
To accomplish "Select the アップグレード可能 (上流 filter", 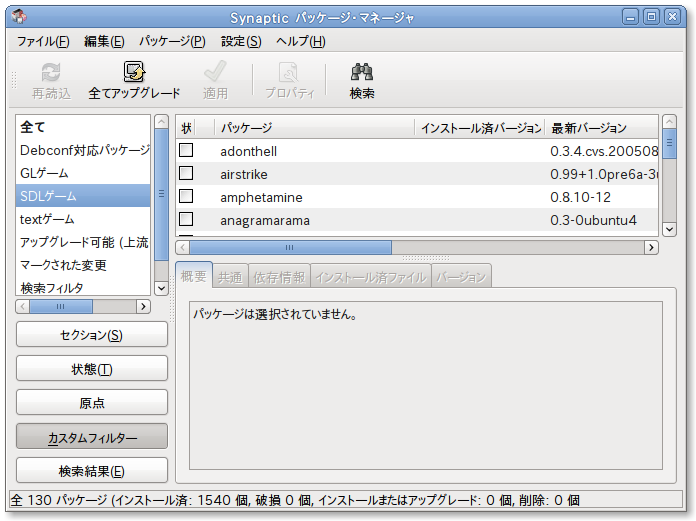I will tap(83, 242).
